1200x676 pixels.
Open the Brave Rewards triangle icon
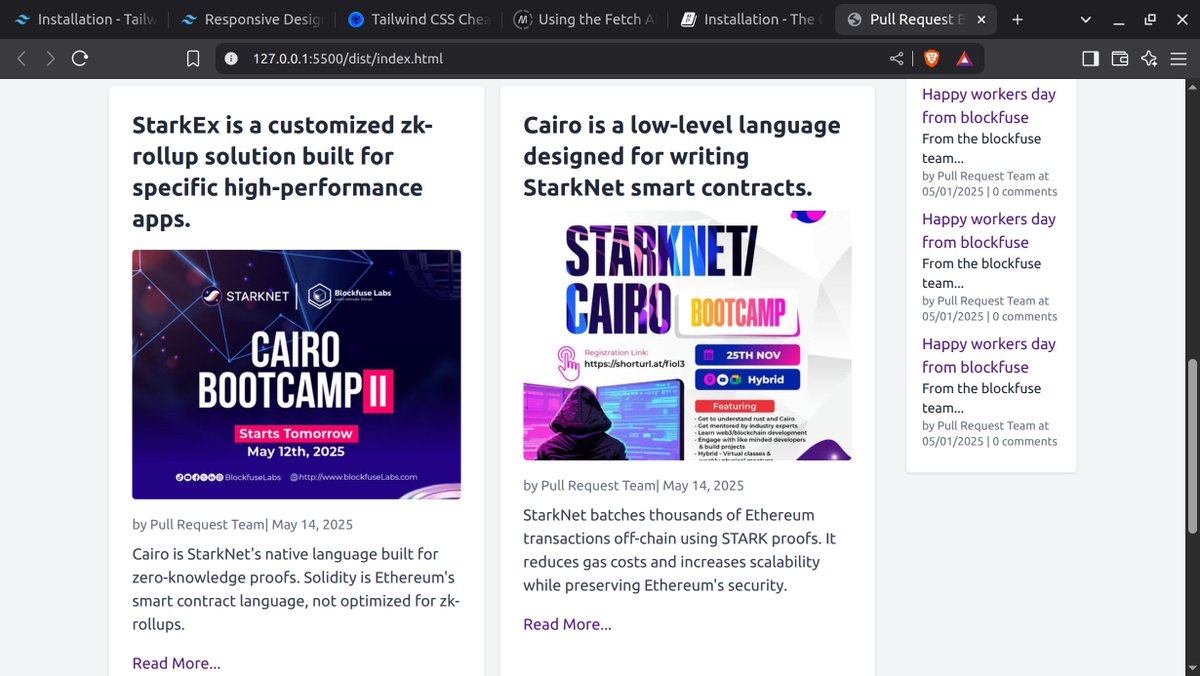964,59
